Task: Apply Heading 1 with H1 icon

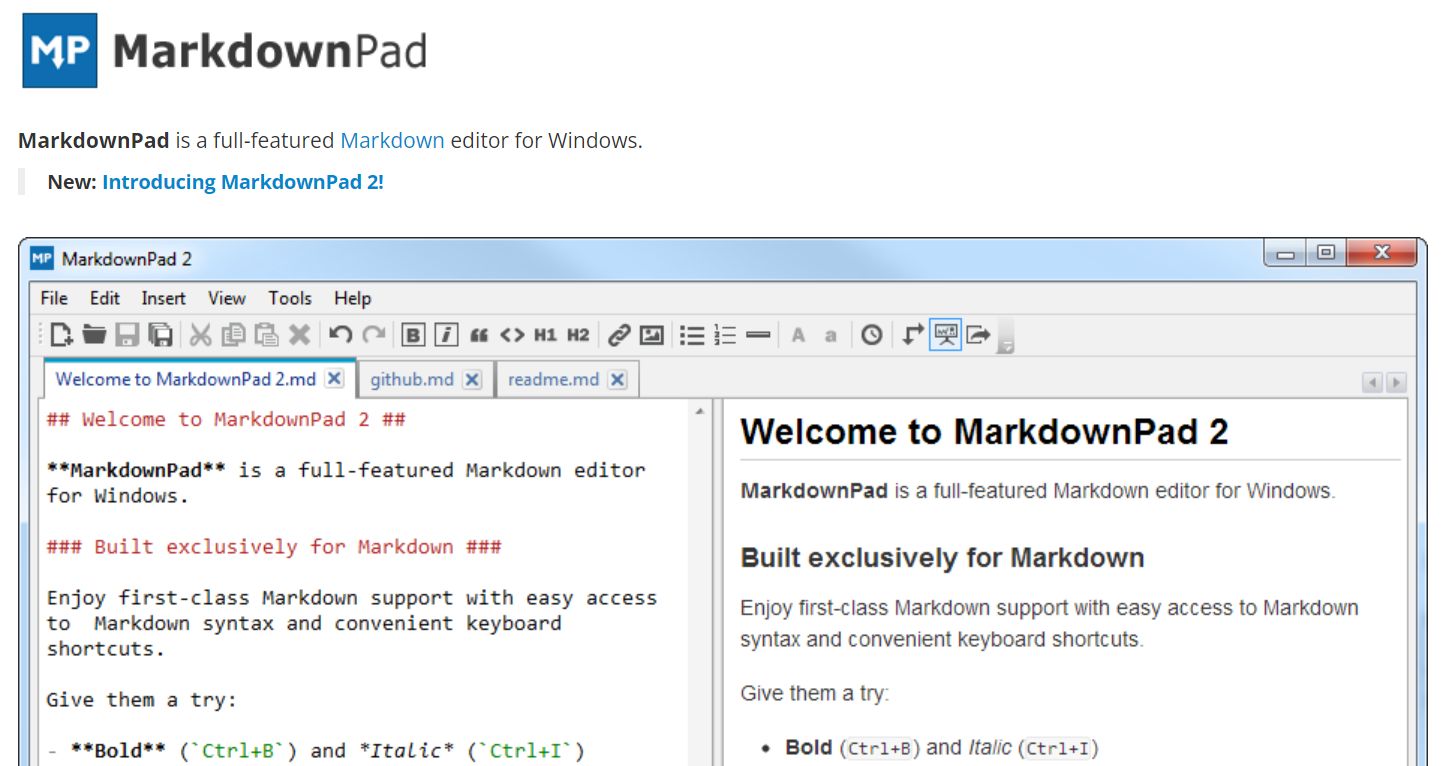Action: pyautogui.click(x=545, y=335)
